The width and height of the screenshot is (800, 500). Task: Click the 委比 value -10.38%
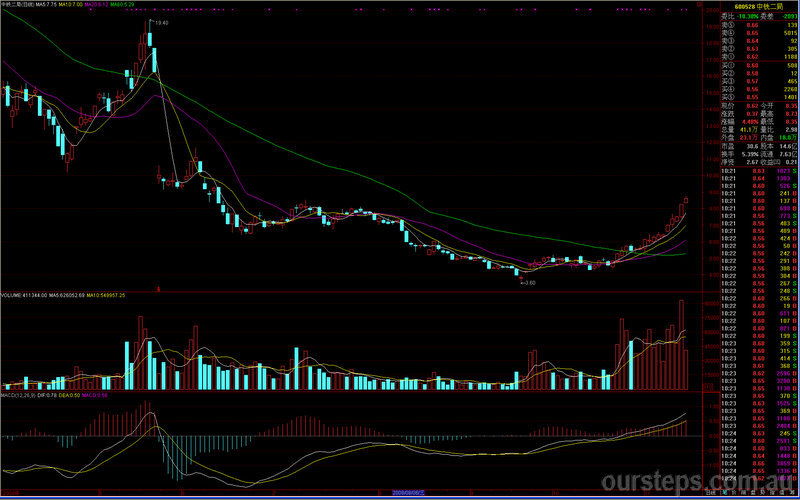pos(748,17)
